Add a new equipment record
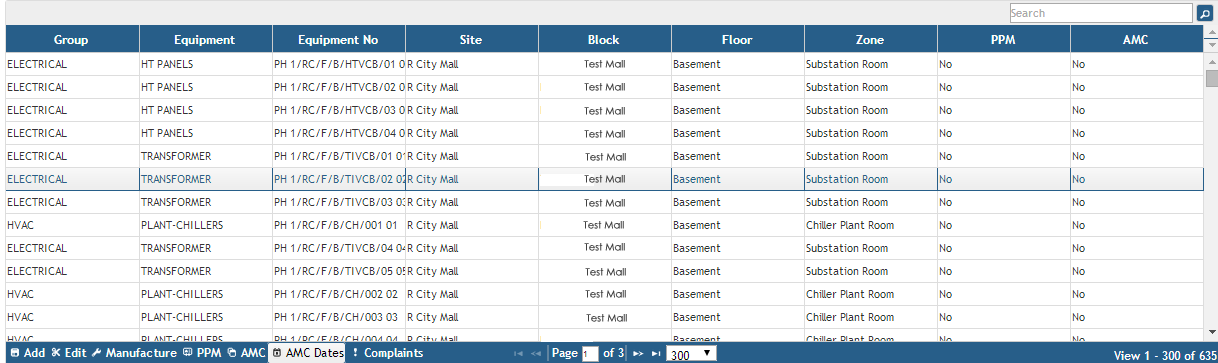The width and height of the screenshot is (1218, 363). point(27,353)
